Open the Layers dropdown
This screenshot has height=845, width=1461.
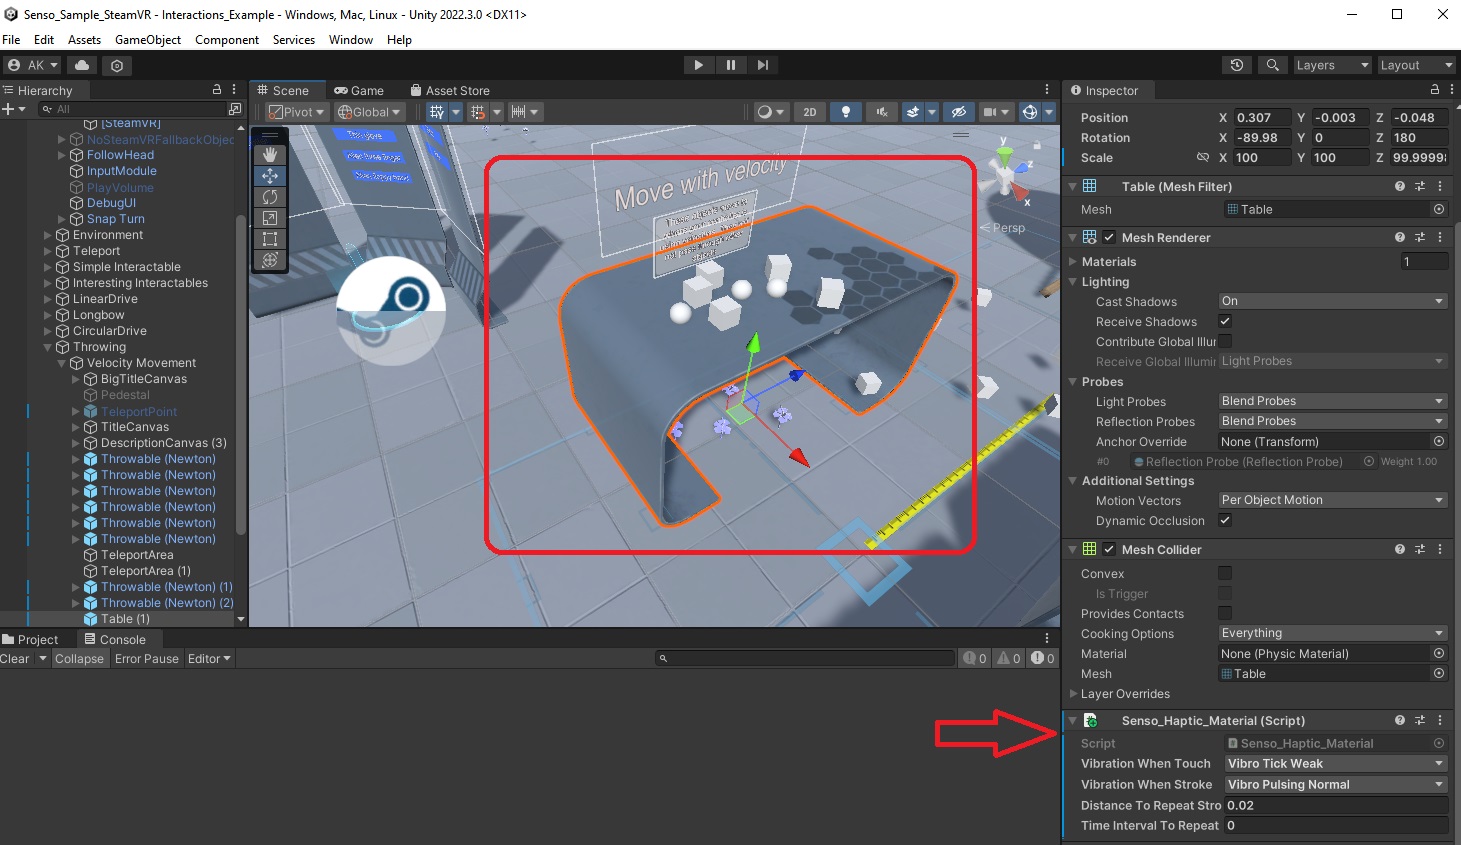[1331, 64]
